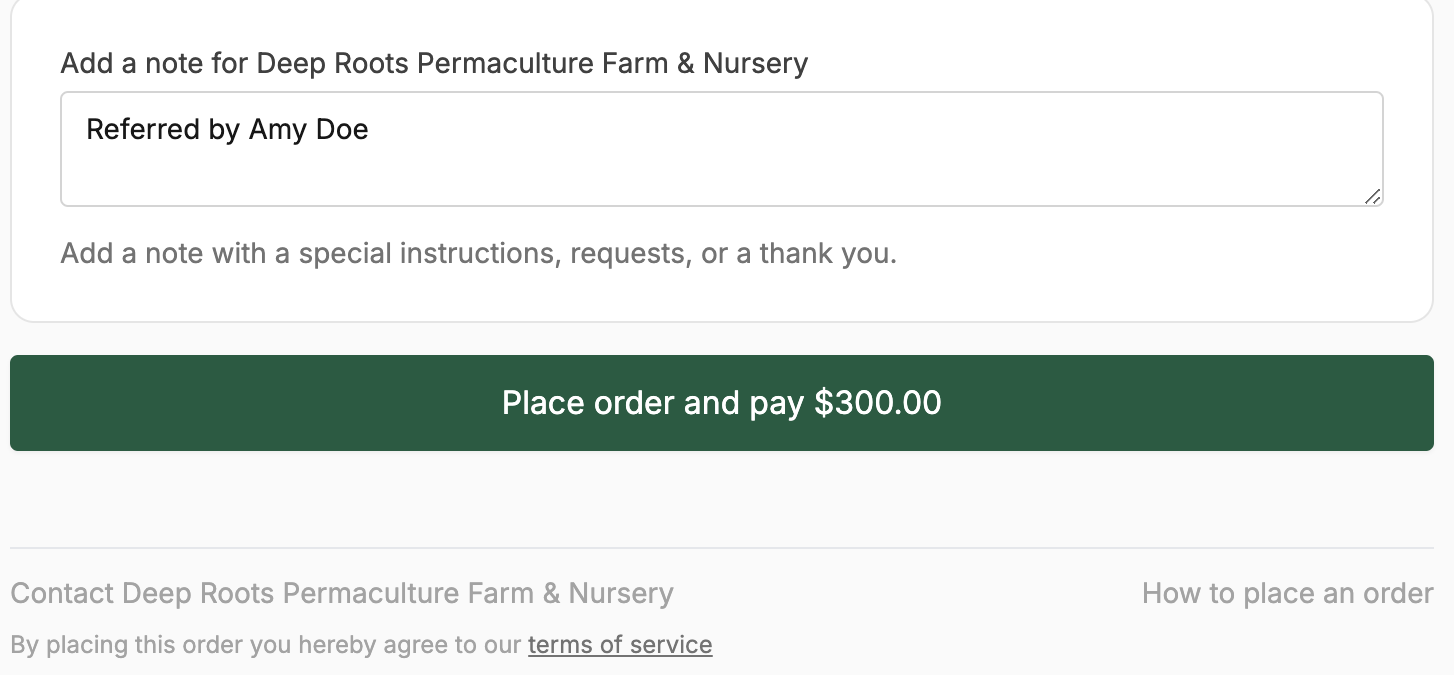Click the 'Referred by Amy Doe' text
1454x675 pixels.
point(227,130)
